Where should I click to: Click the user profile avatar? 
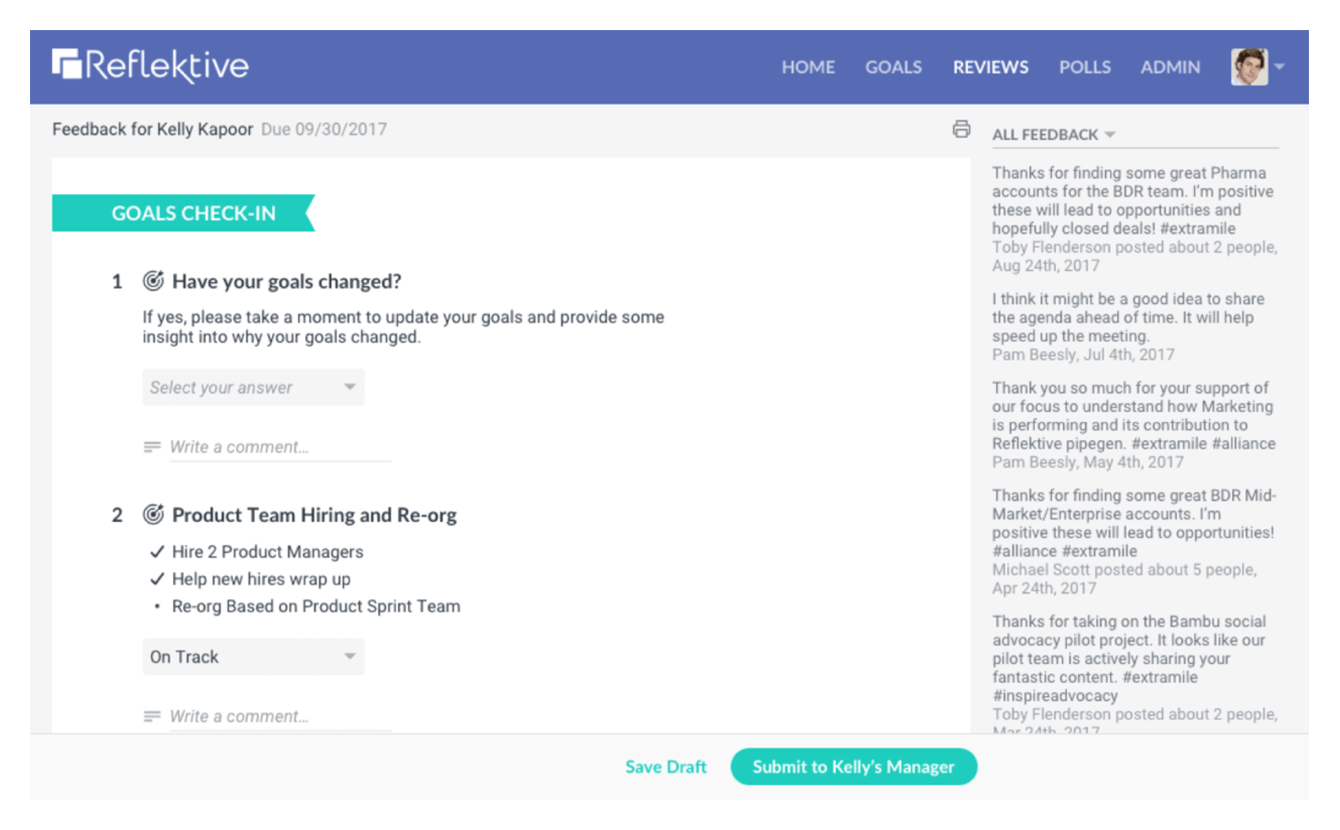coord(1248,67)
